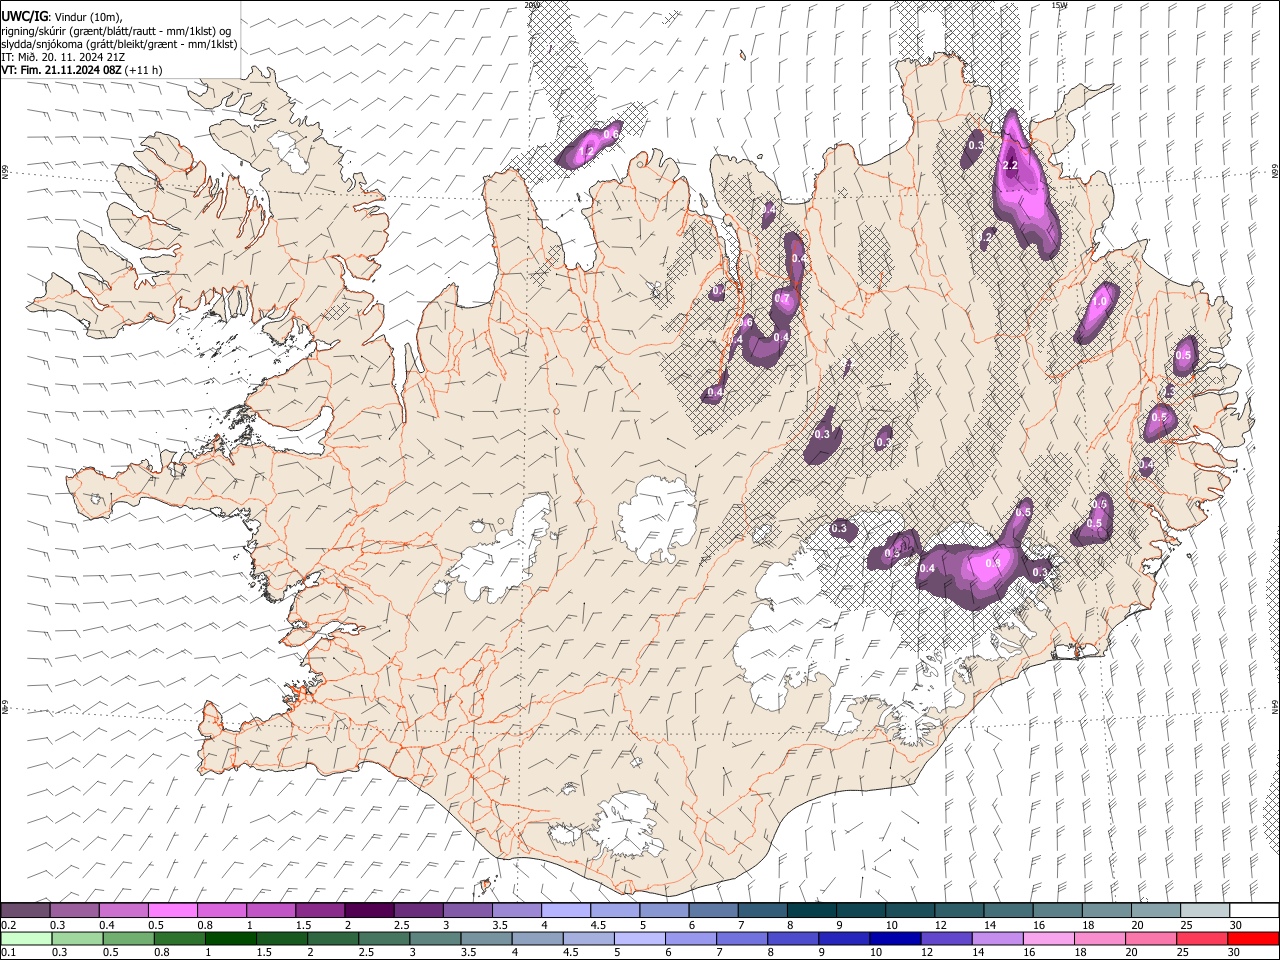Select the dark mauve 0.2 swatch, upper legend row
1280x960 pixels.
25,910
